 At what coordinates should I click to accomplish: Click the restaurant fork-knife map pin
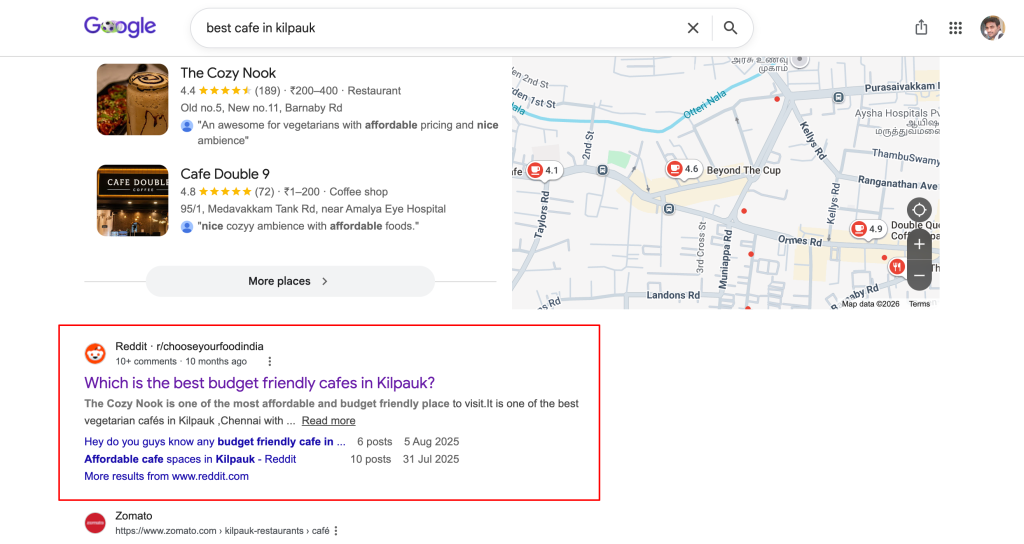click(897, 266)
